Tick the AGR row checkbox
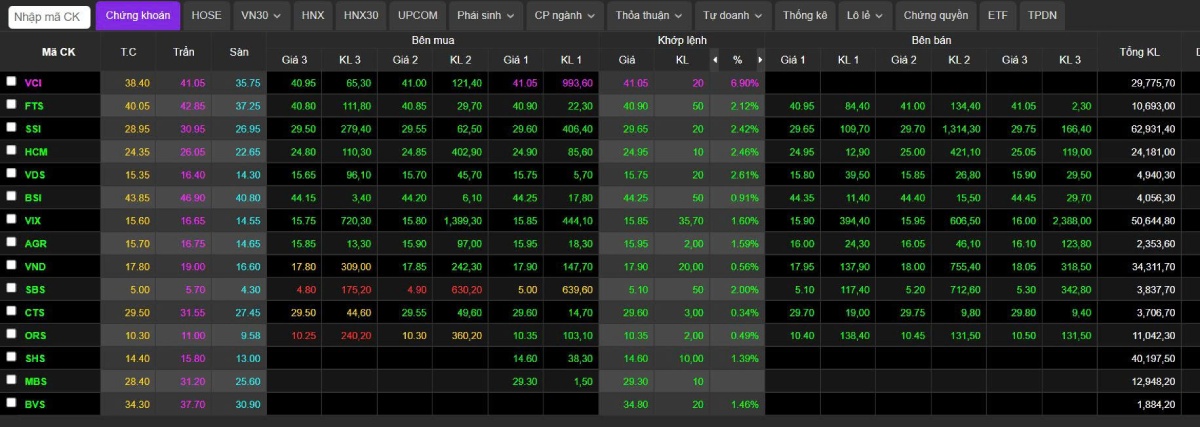 [x=11, y=242]
